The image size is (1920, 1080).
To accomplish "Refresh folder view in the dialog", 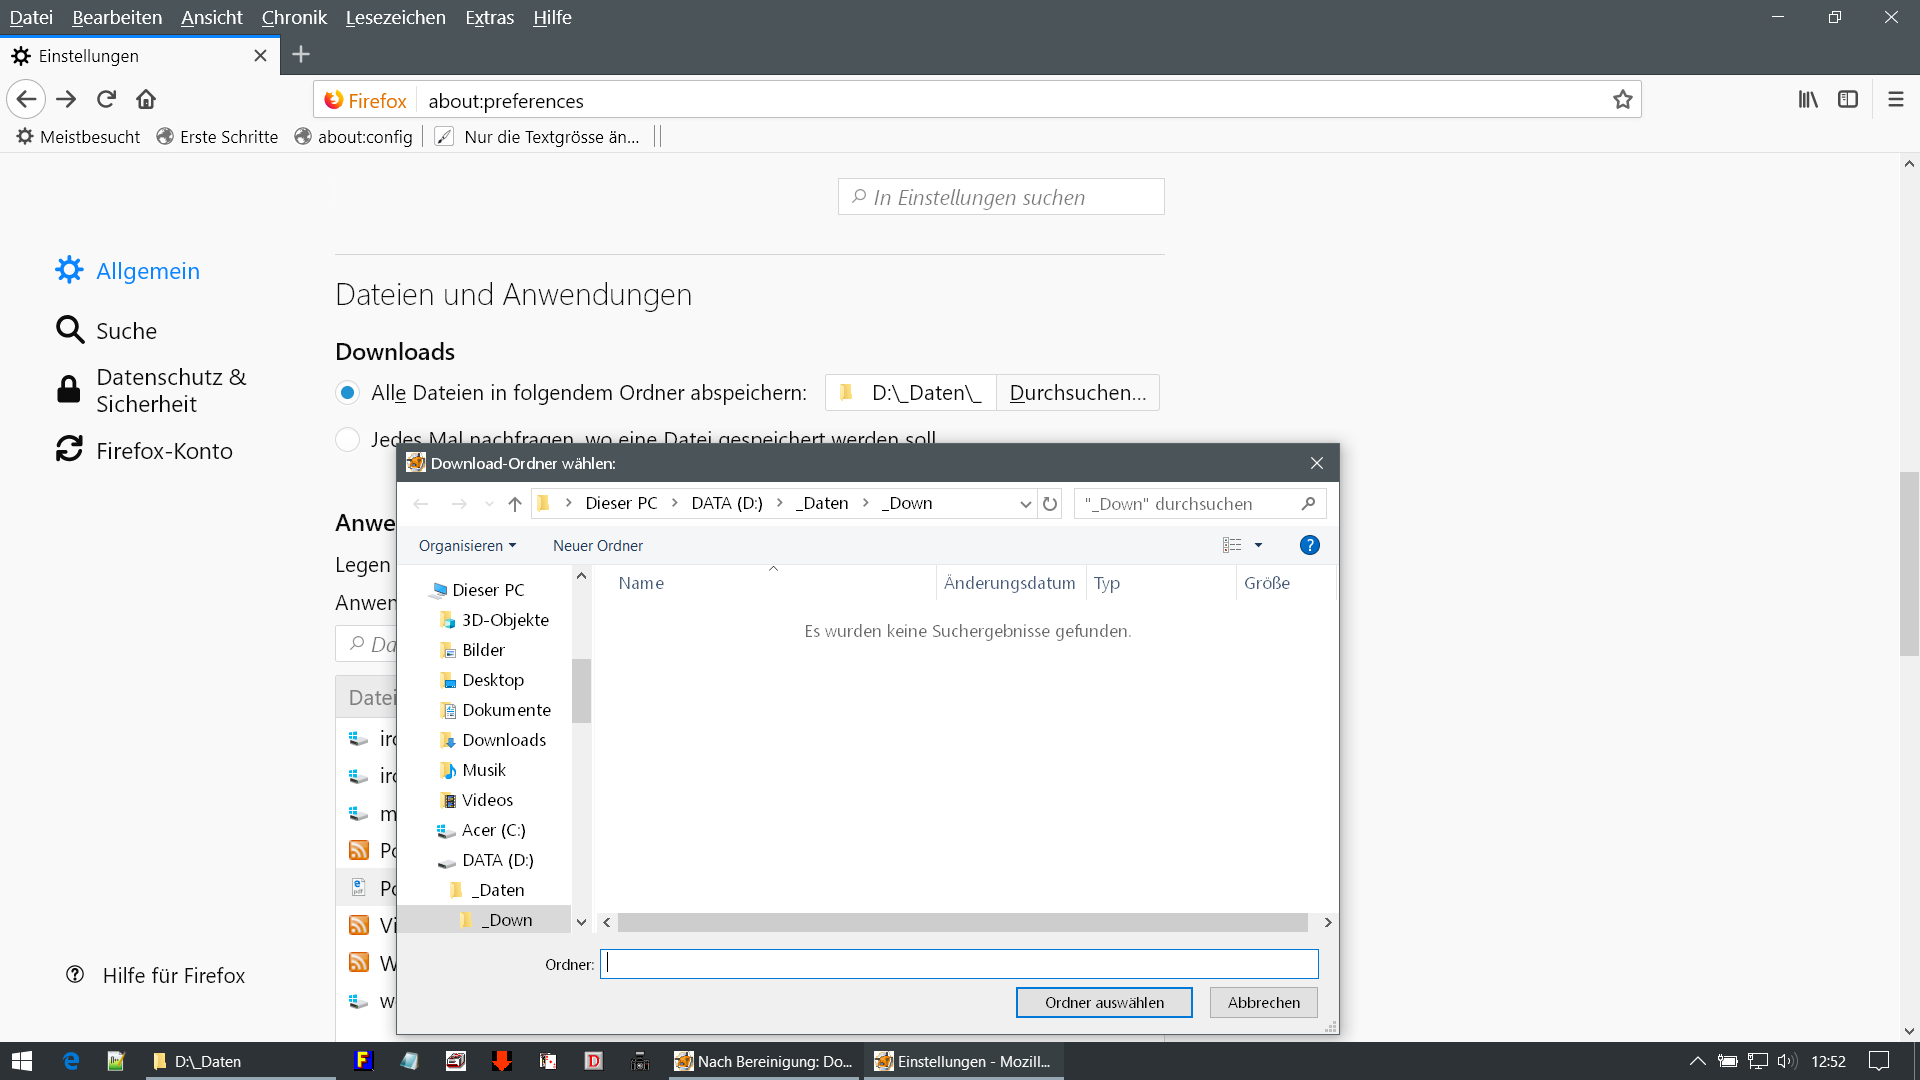I will coord(1050,504).
